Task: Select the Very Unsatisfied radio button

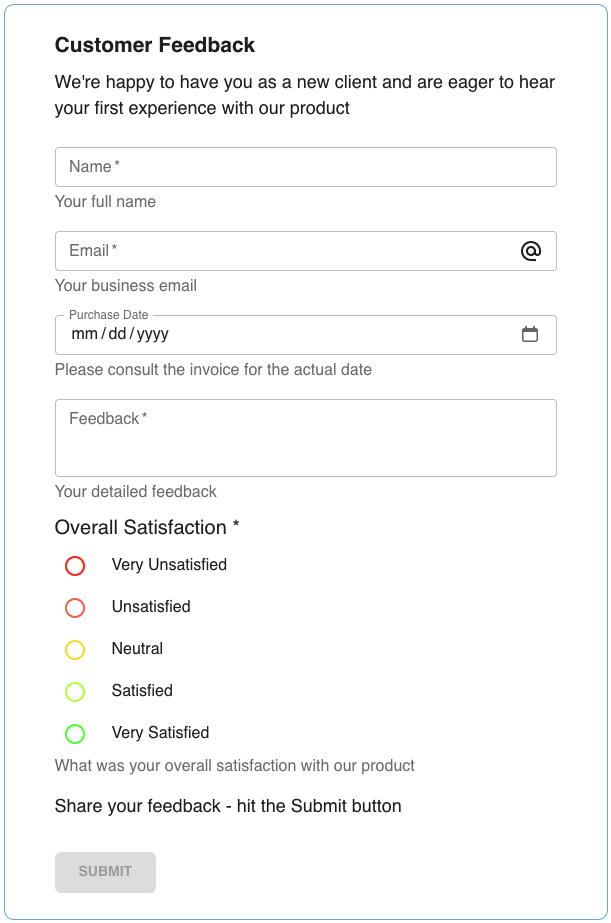Action: pos(75,566)
